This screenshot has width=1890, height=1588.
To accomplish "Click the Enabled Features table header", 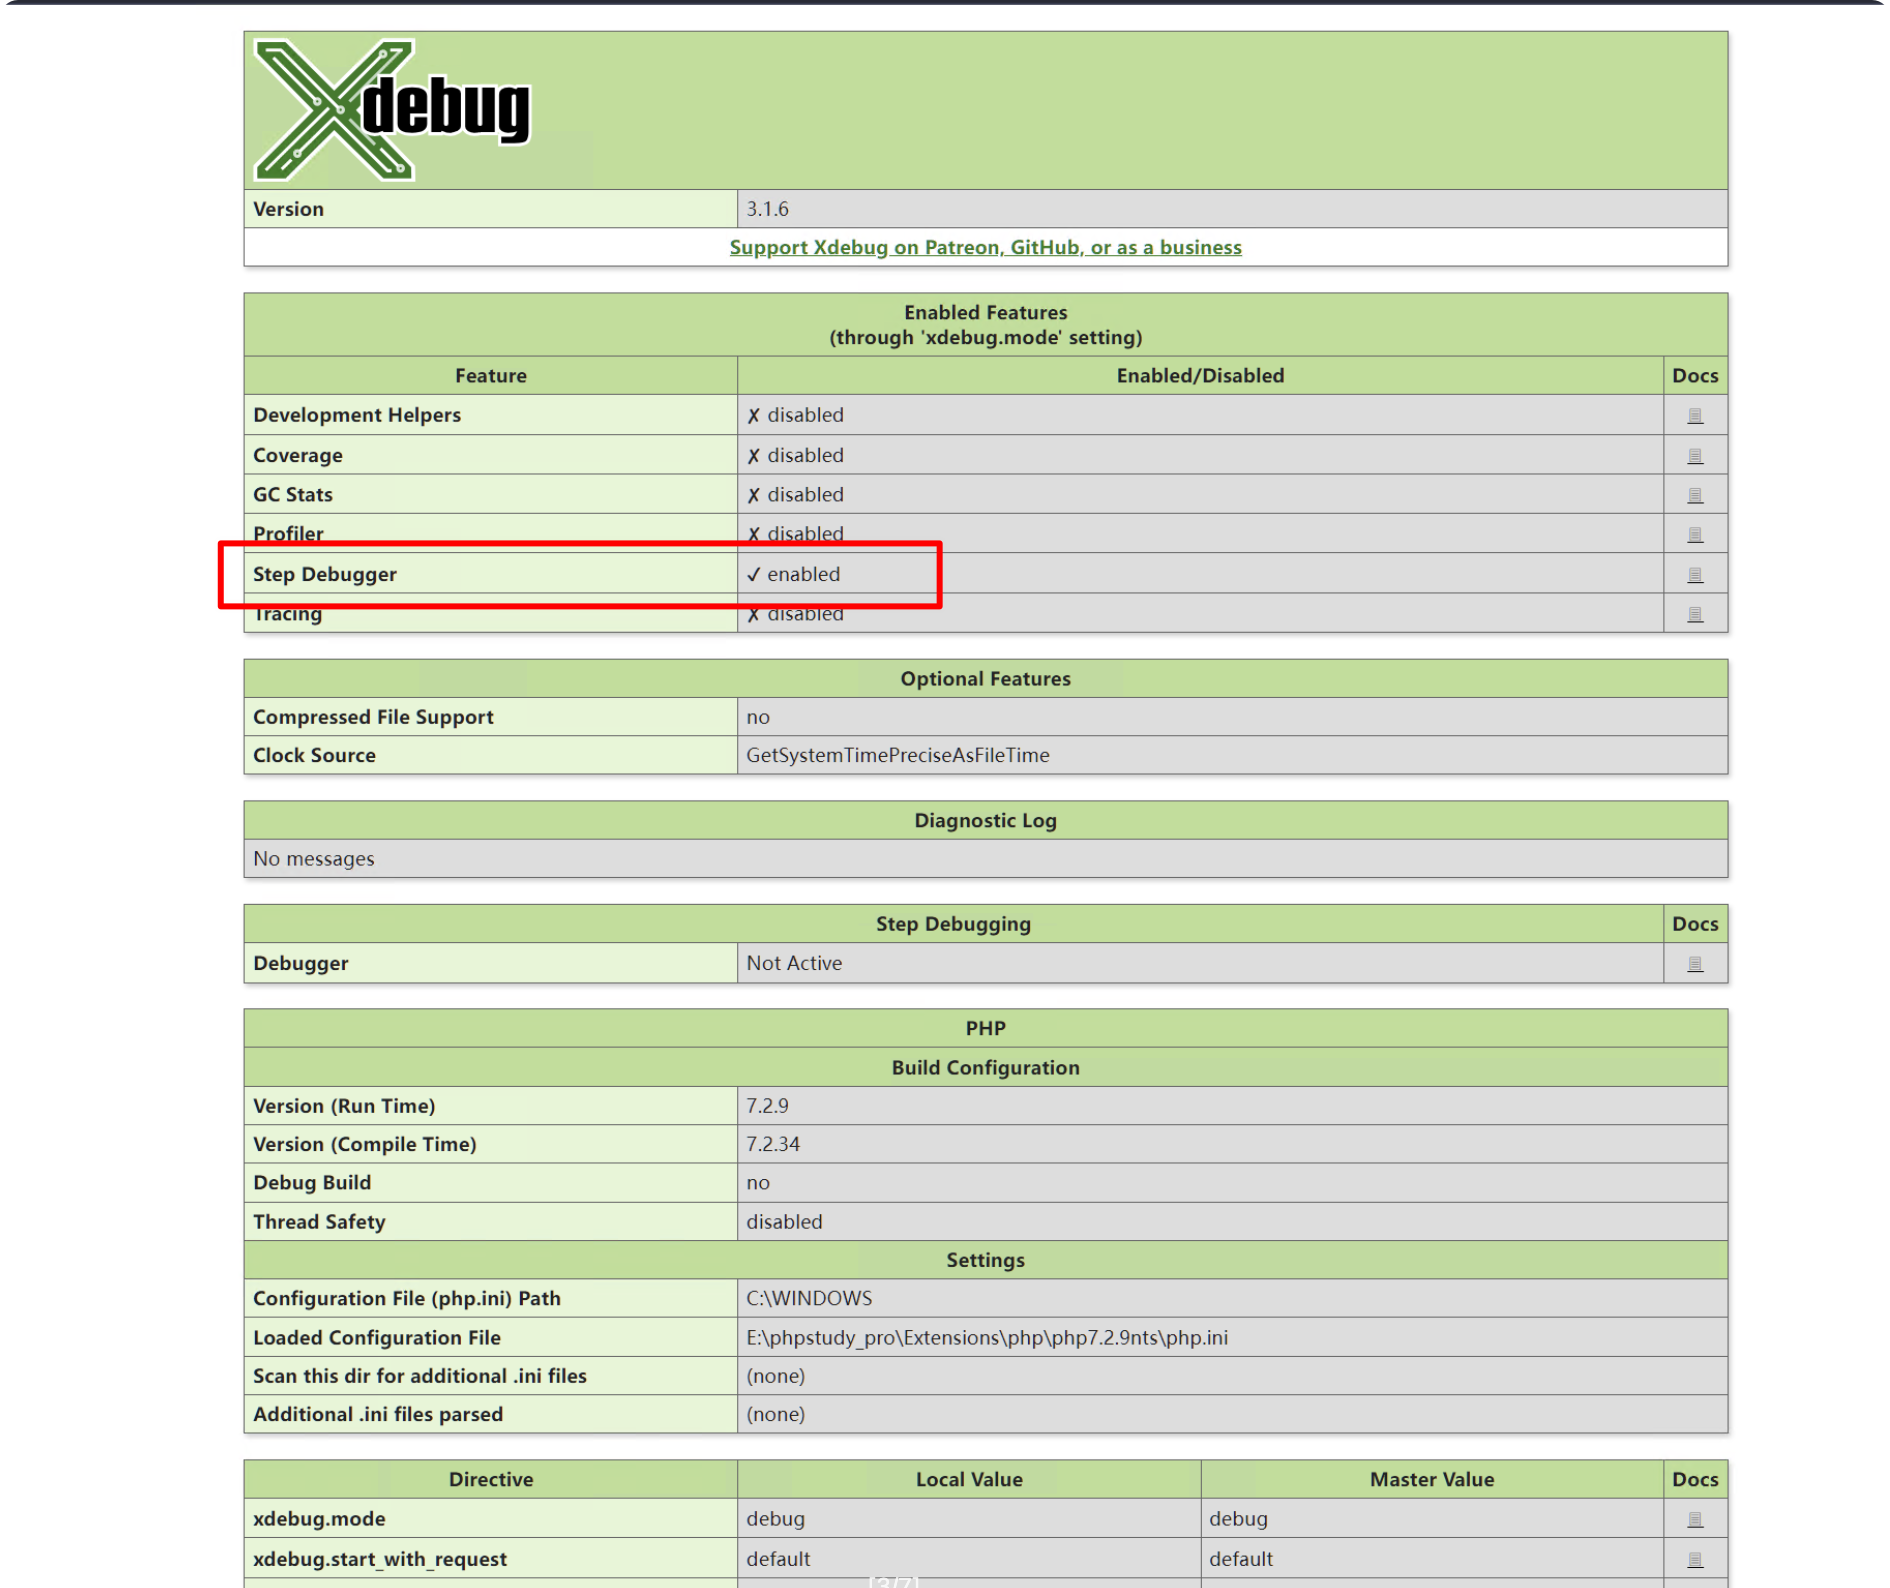I will click(x=985, y=324).
